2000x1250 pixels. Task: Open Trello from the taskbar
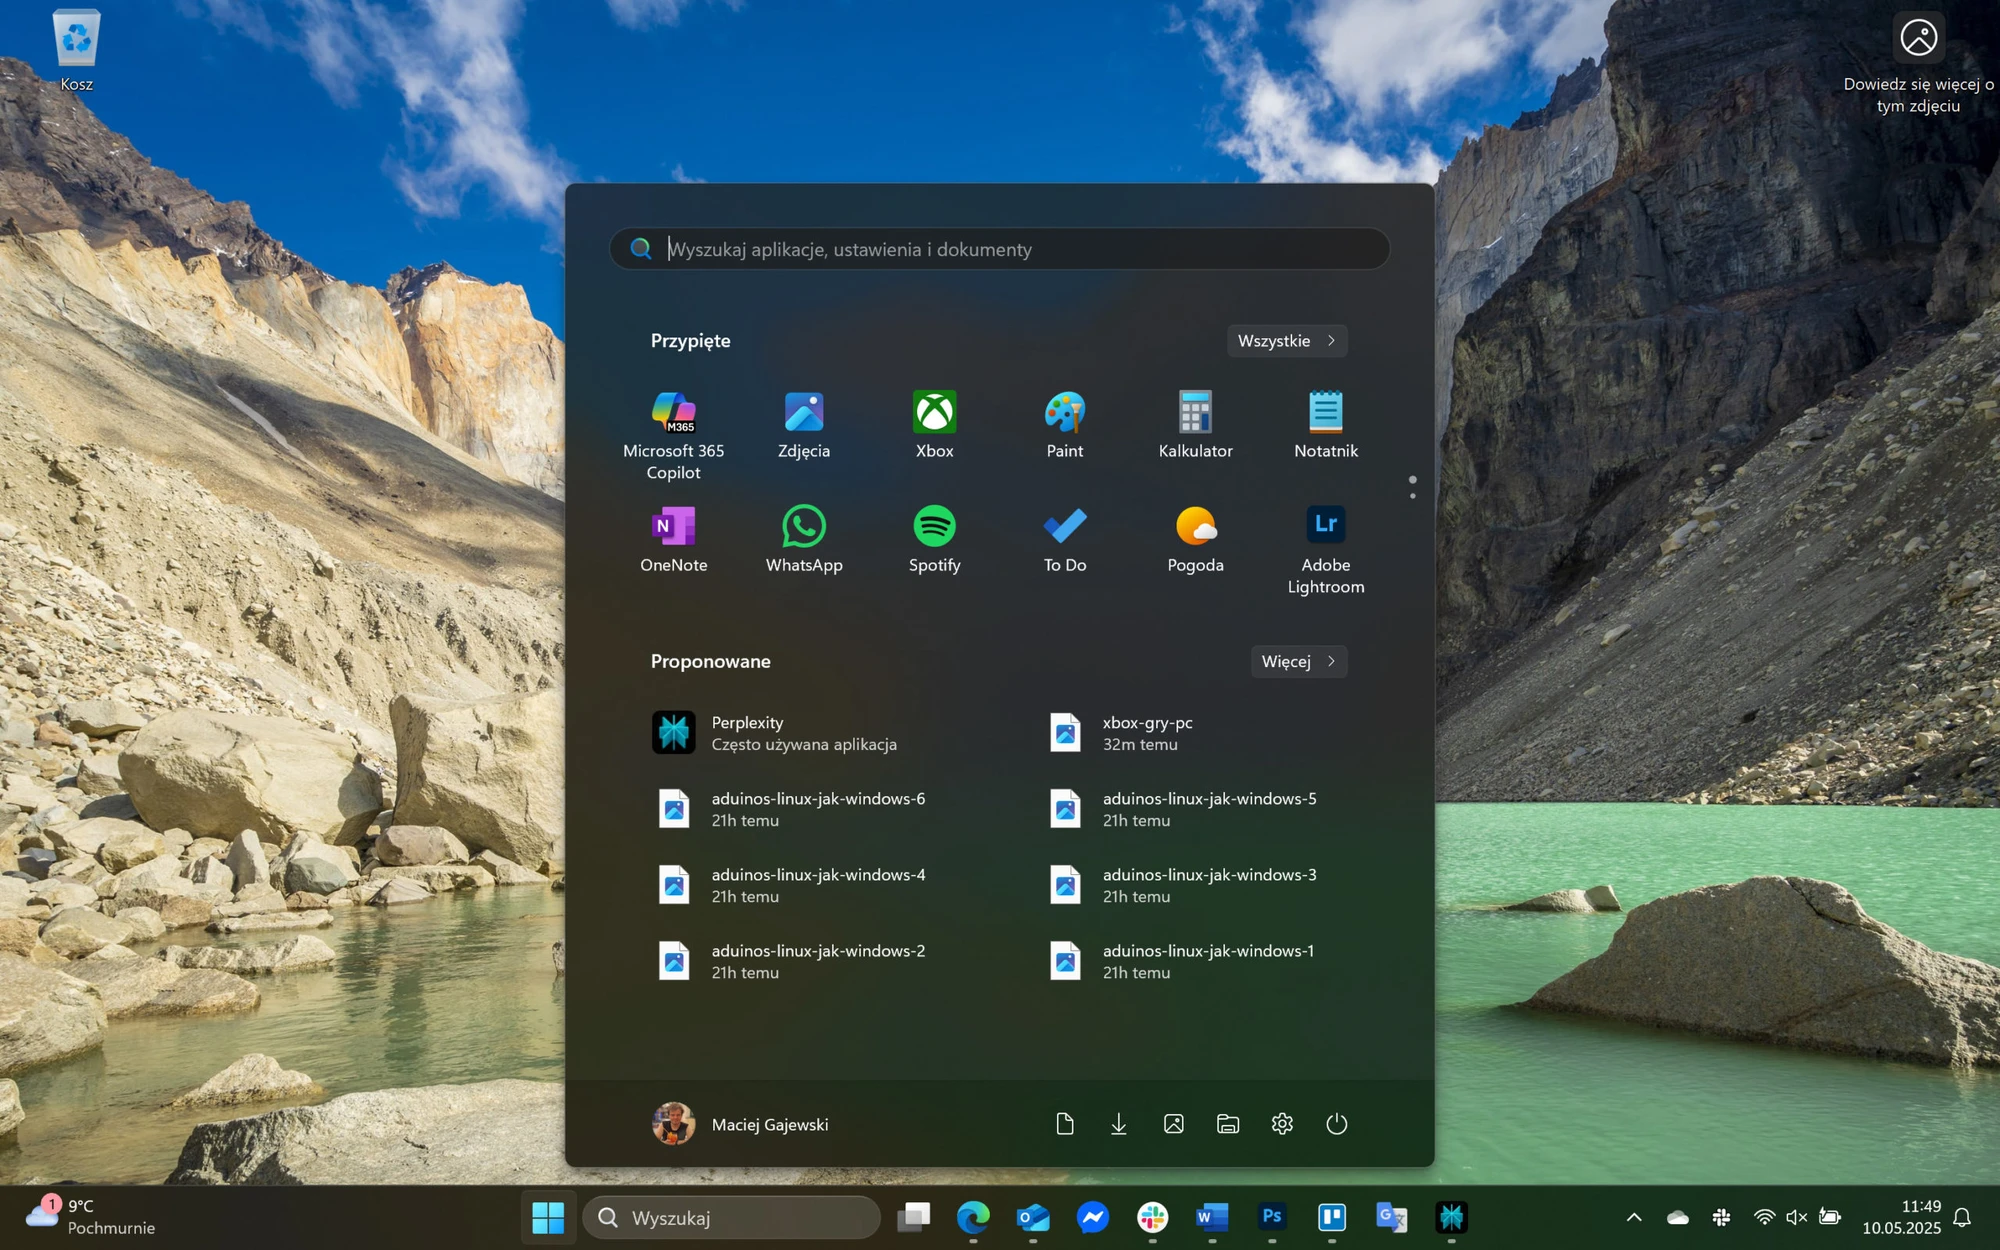pyautogui.click(x=1332, y=1217)
